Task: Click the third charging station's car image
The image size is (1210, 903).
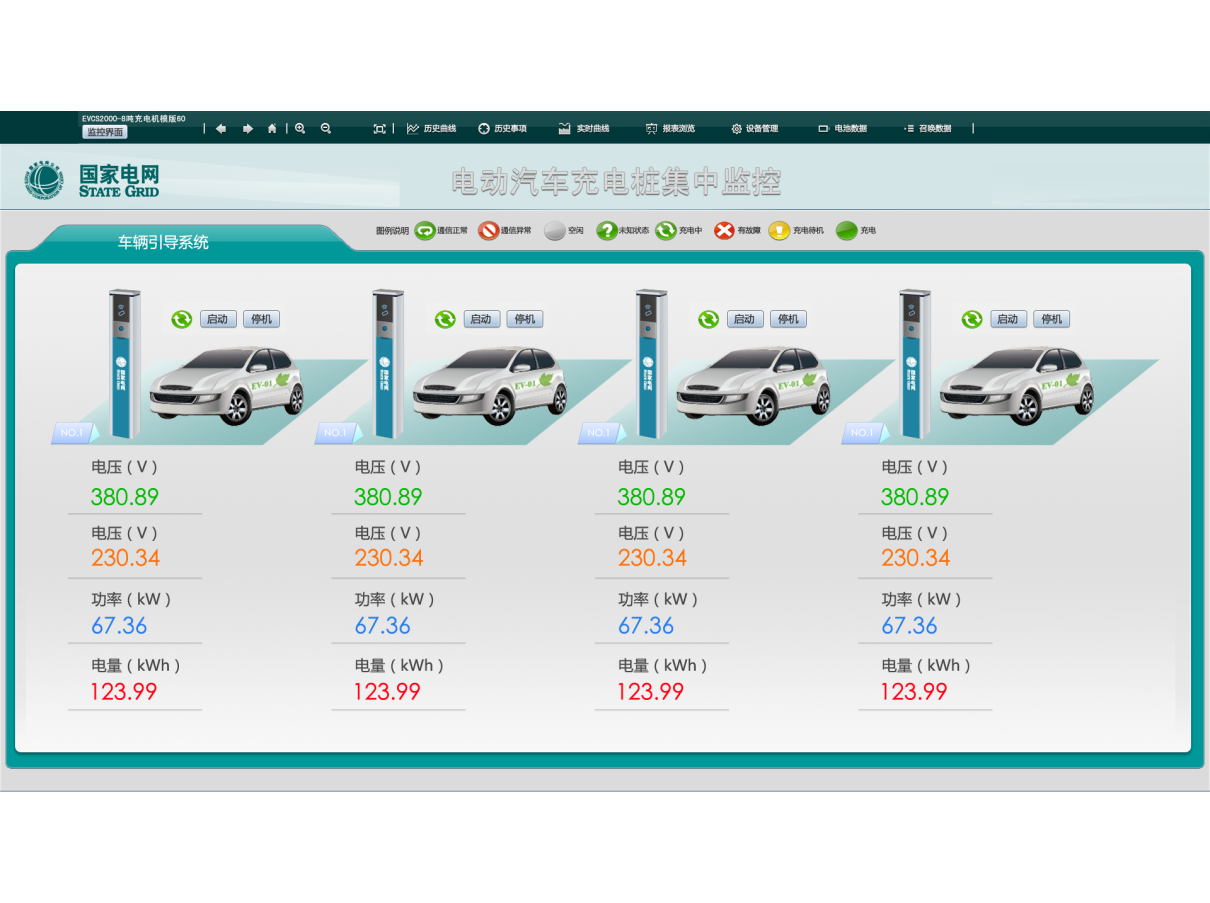Action: point(752,385)
